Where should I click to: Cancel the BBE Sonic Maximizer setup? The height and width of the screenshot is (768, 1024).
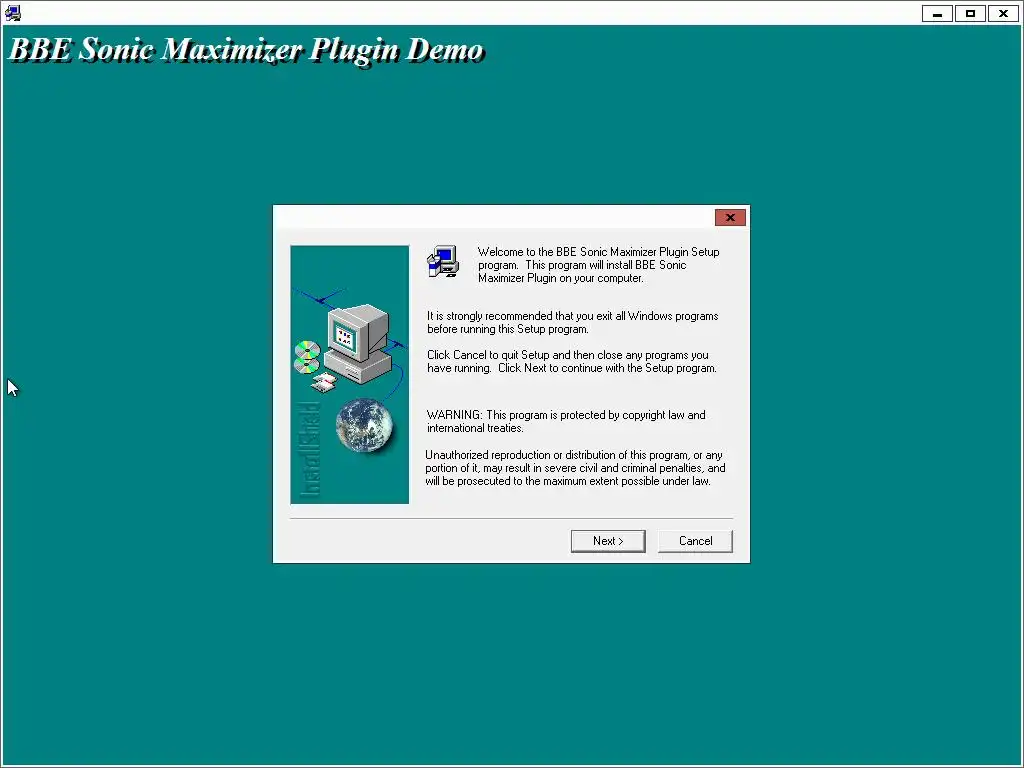point(695,541)
